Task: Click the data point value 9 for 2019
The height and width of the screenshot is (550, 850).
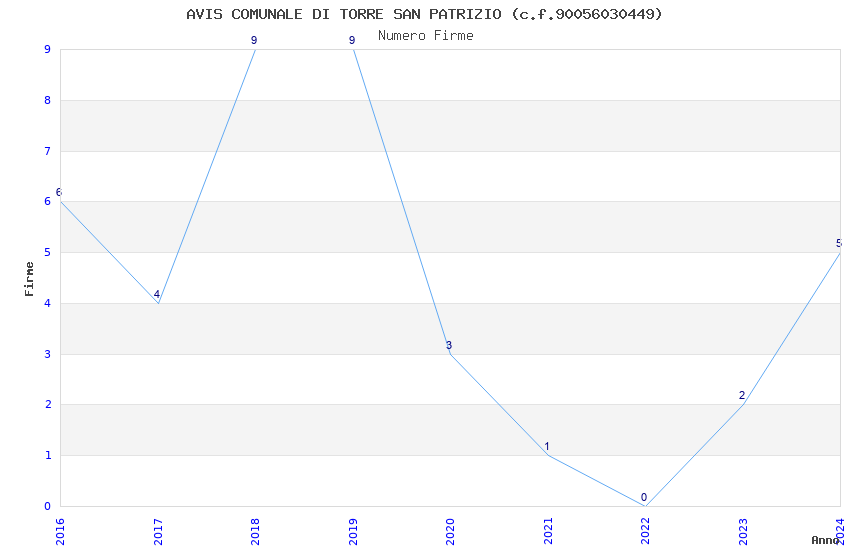Action: (x=352, y=40)
